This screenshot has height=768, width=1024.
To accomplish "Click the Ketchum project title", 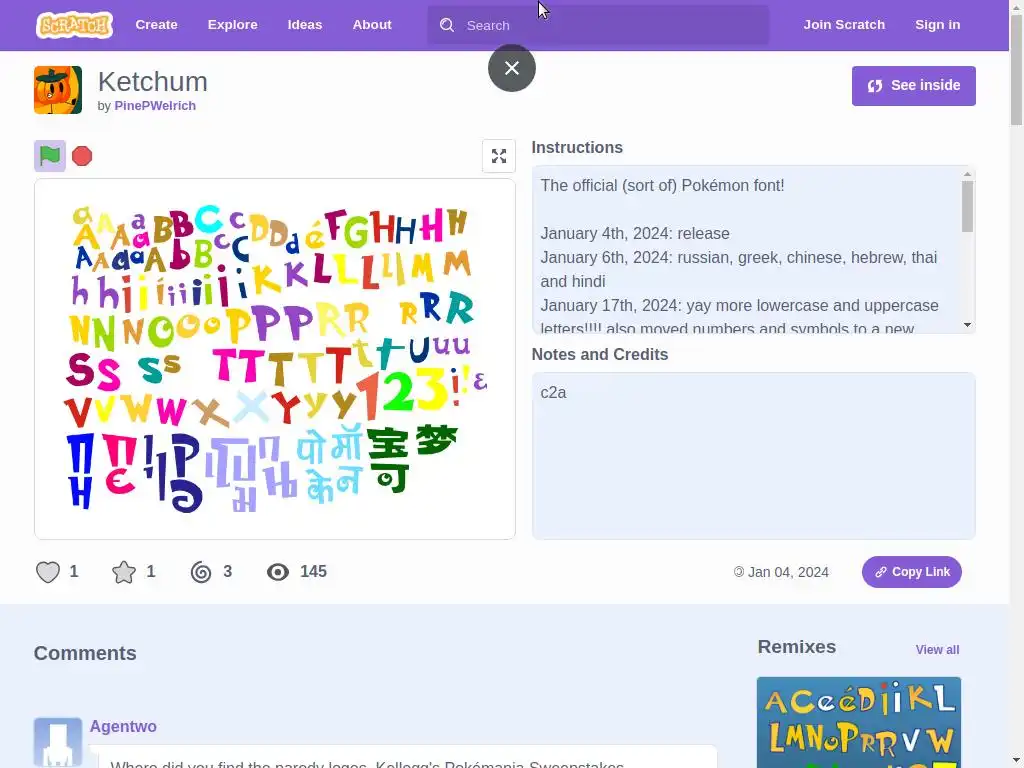I will pos(153,82).
